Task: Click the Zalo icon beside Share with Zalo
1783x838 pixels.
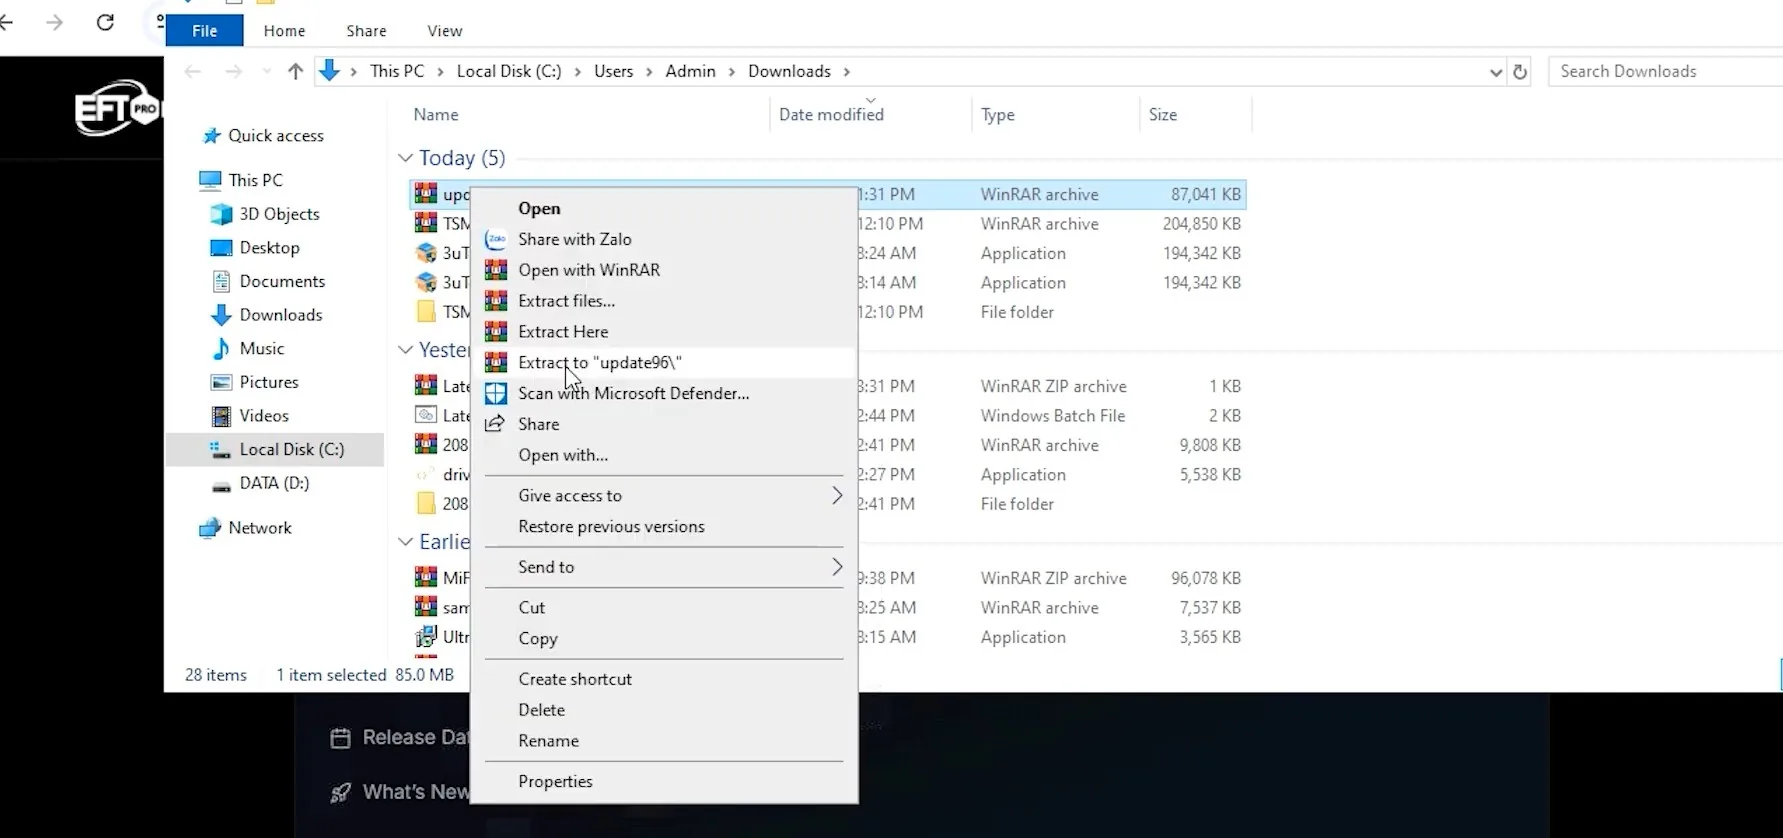Action: pyautogui.click(x=496, y=240)
